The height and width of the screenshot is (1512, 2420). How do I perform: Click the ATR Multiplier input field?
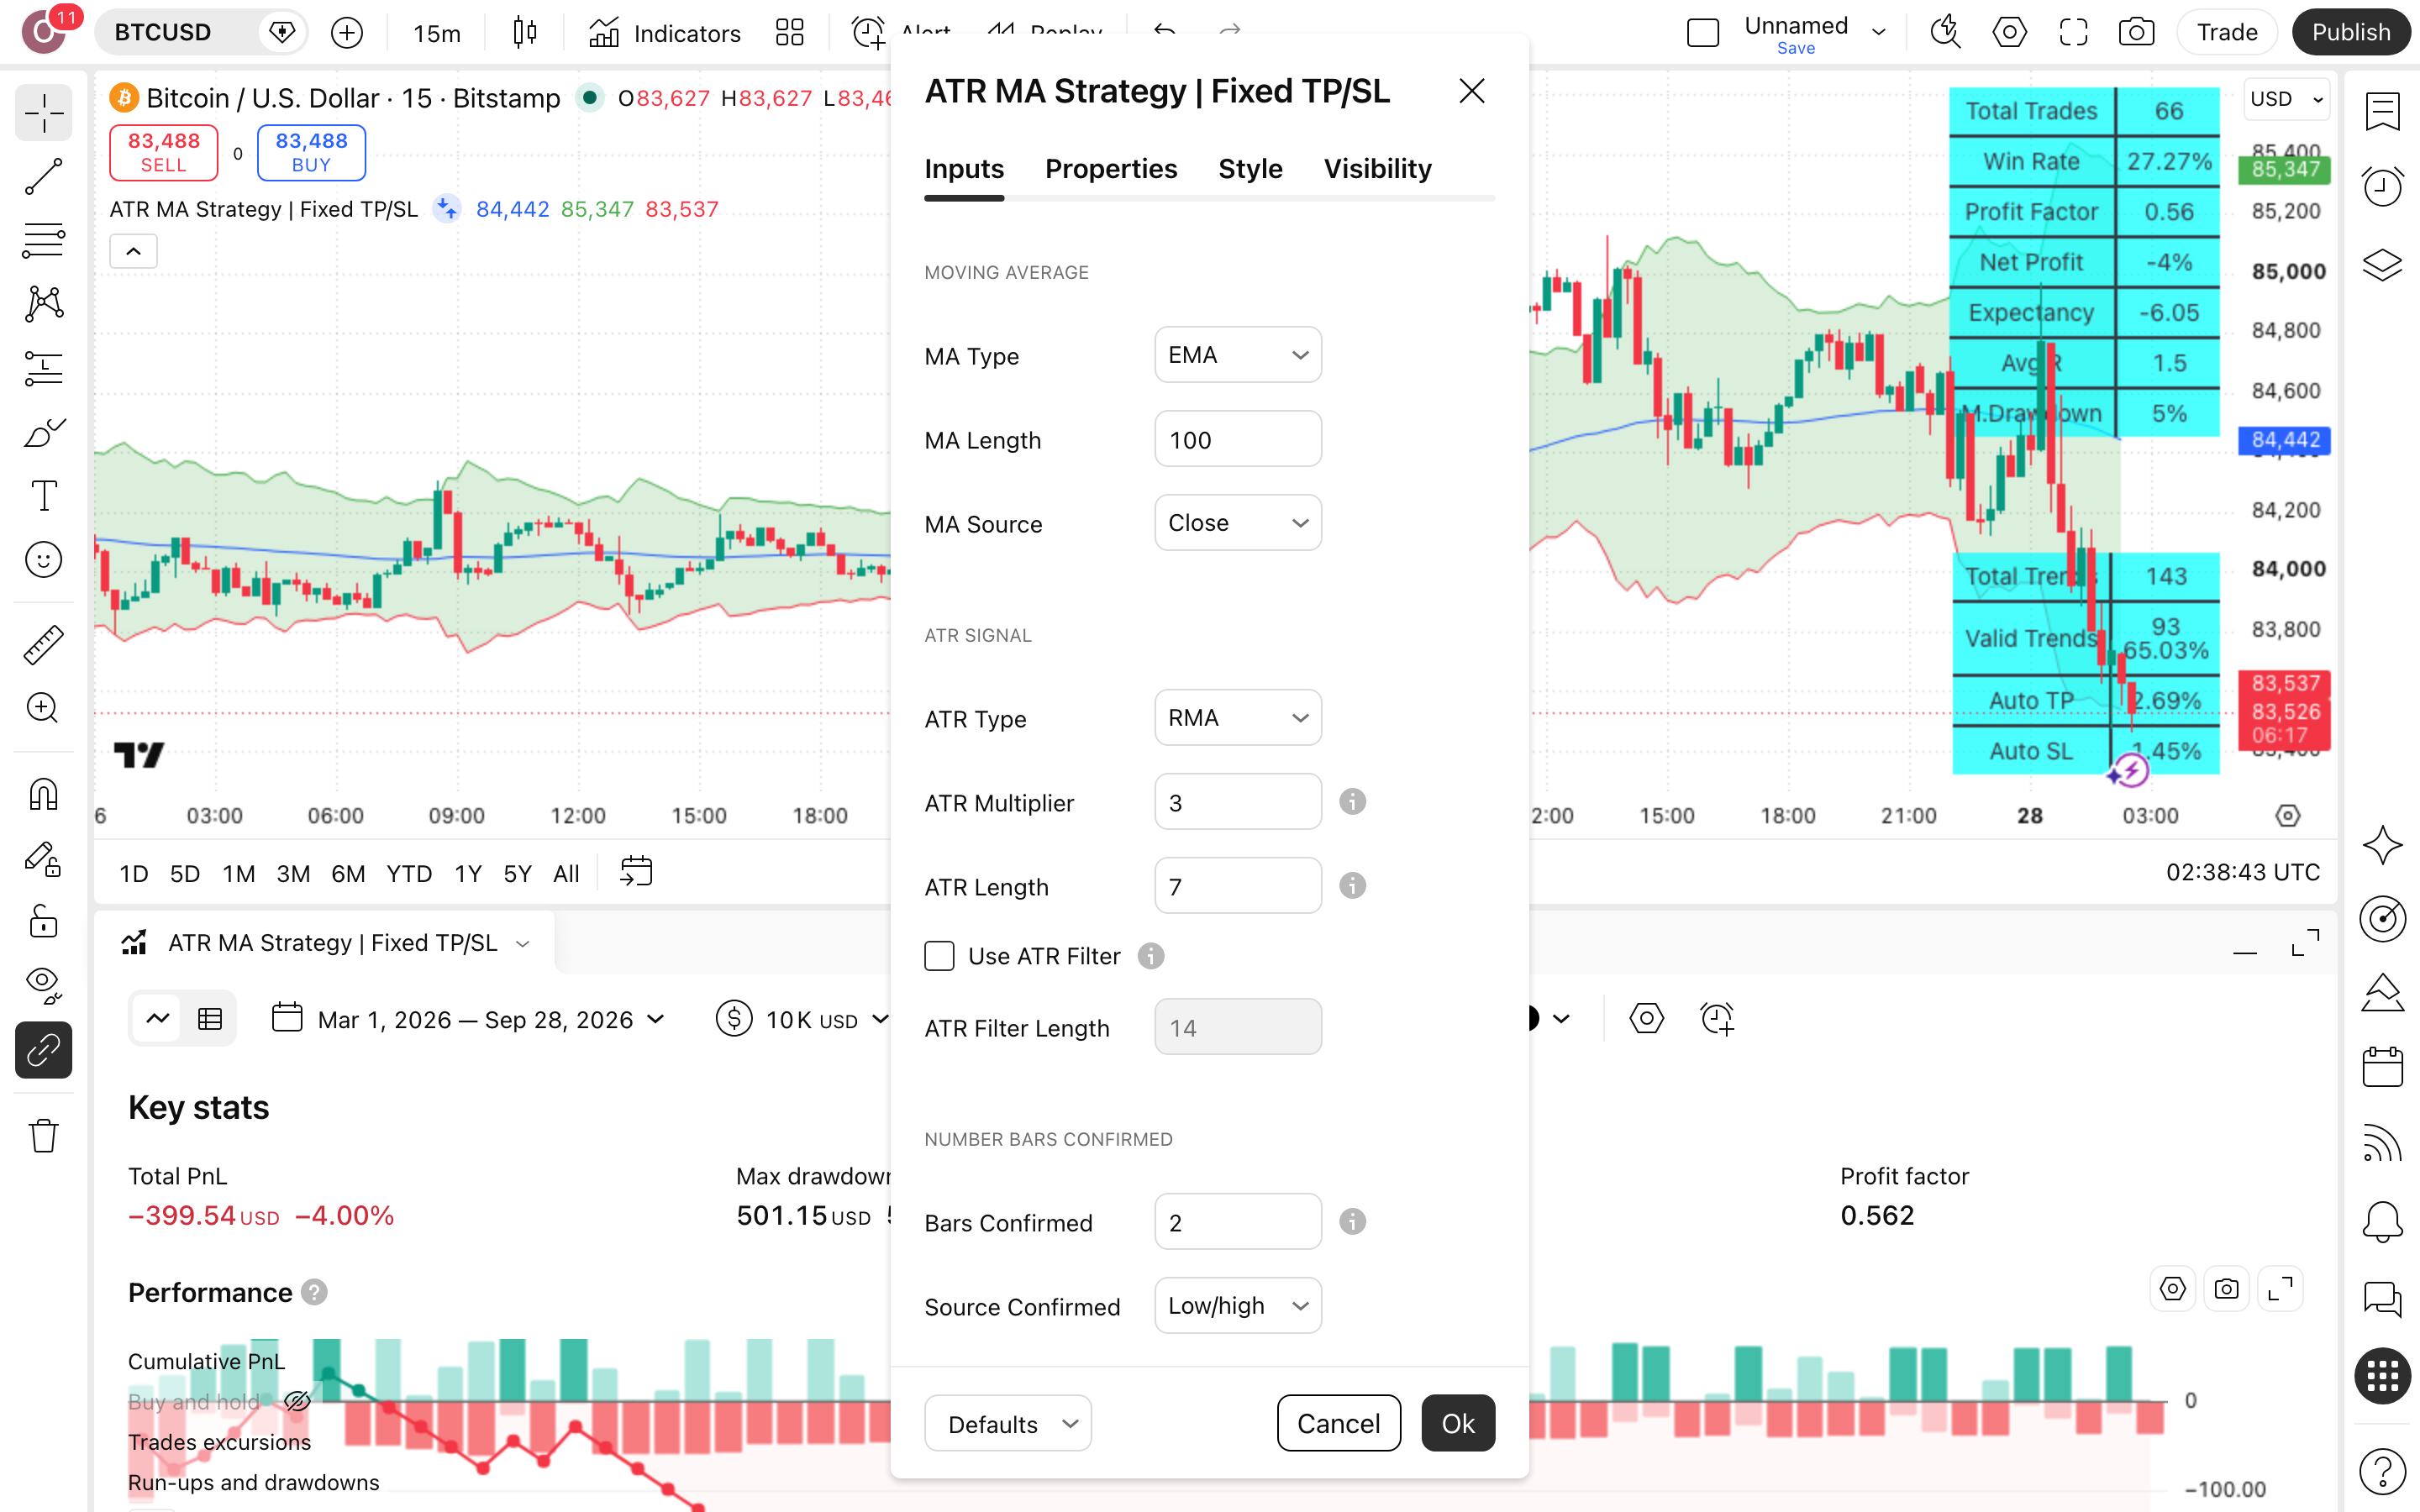coord(1238,802)
